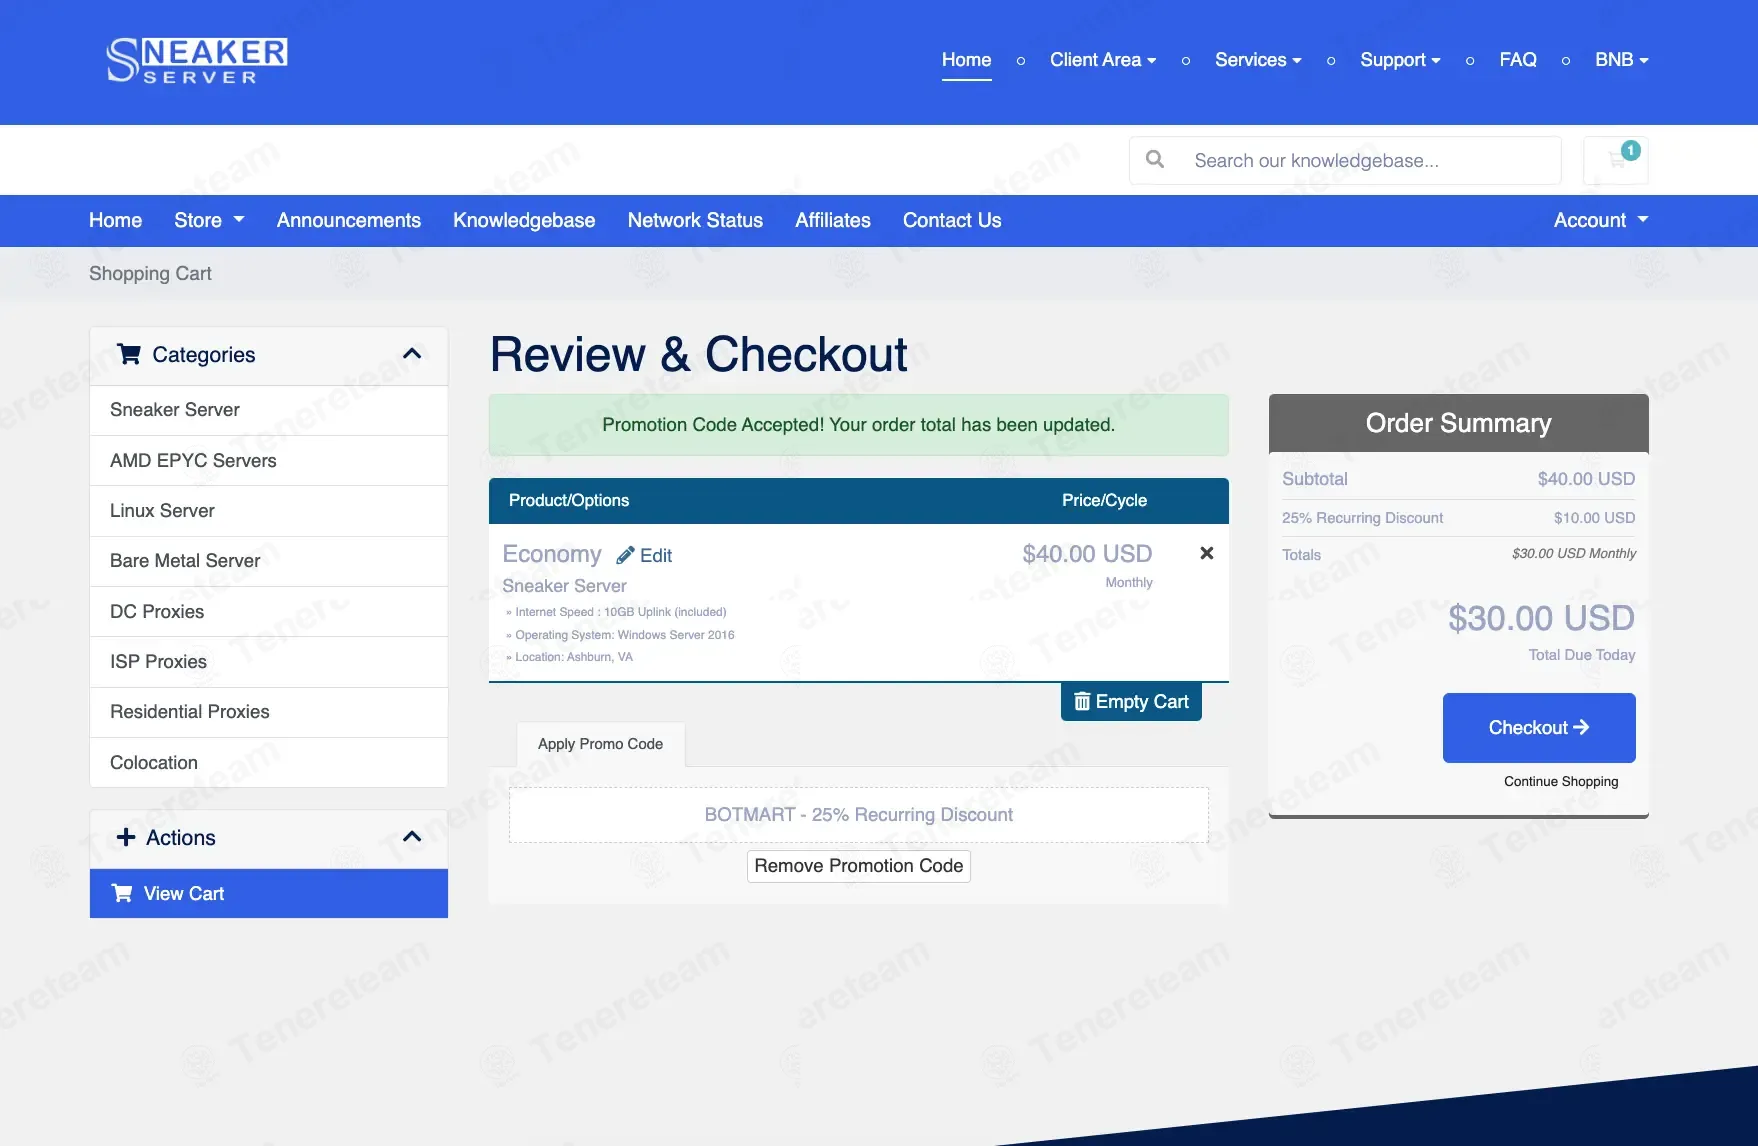Open Affiliates in the navbar
Image resolution: width=1758 pixels, height=1146 pixels.
point(833,220)
